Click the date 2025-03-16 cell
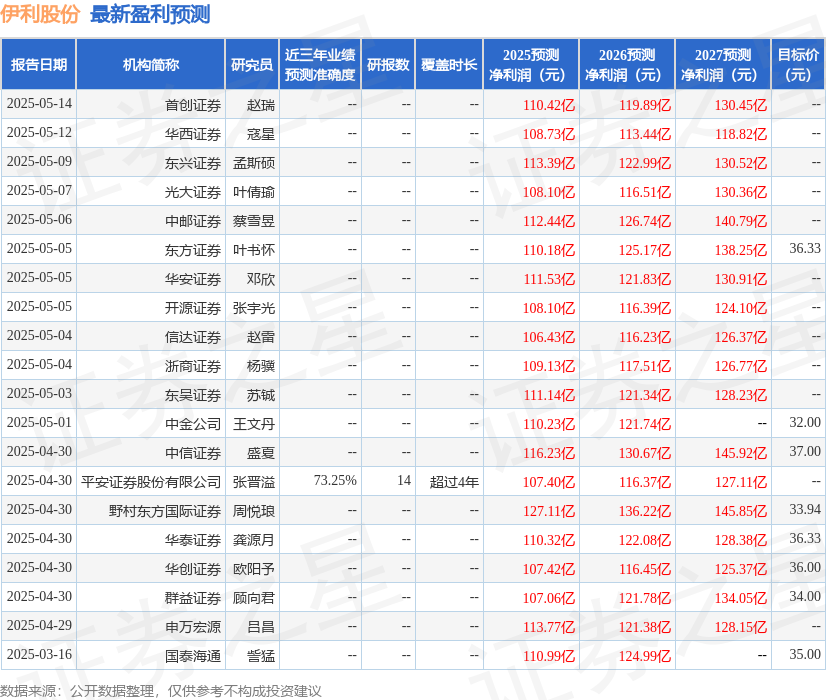Screen dimensions: 826x700 click(x=39, y=654)
